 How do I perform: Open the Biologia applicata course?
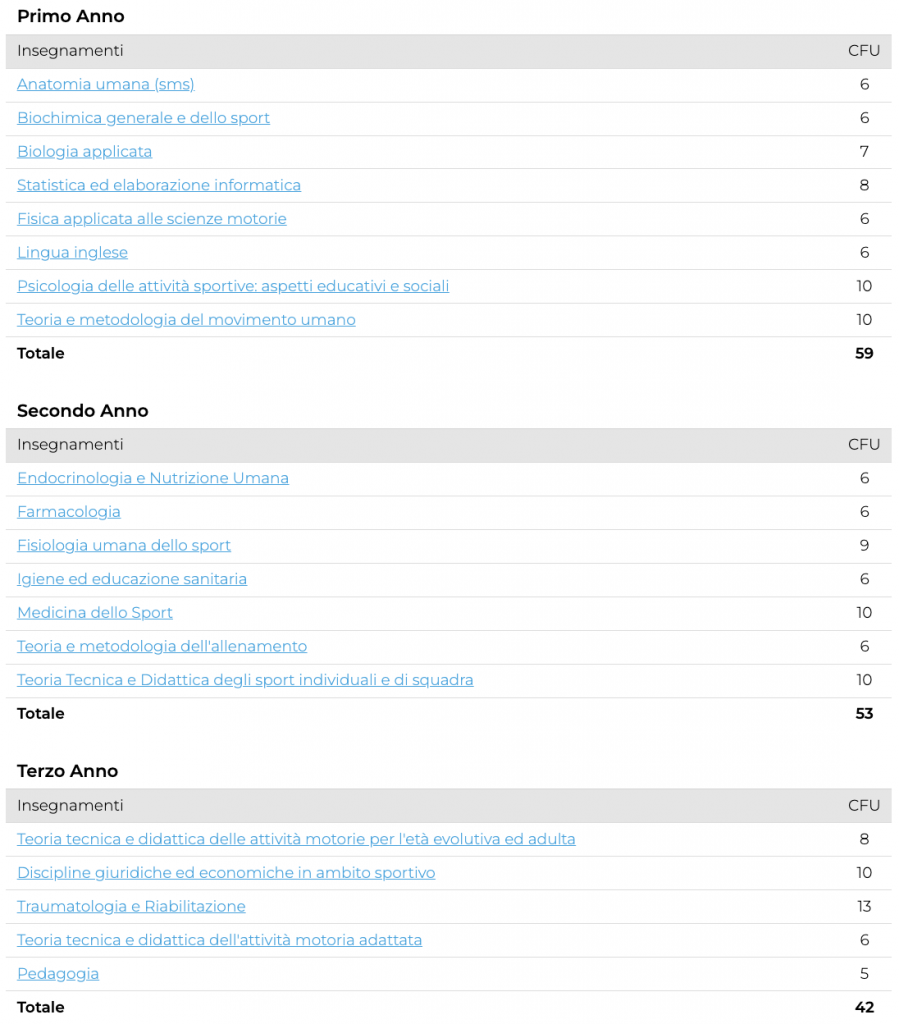[x=84, y=152]
